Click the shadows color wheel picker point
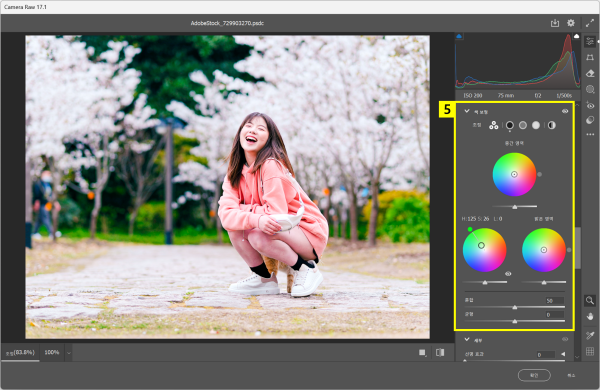 (x=481, y=245)
